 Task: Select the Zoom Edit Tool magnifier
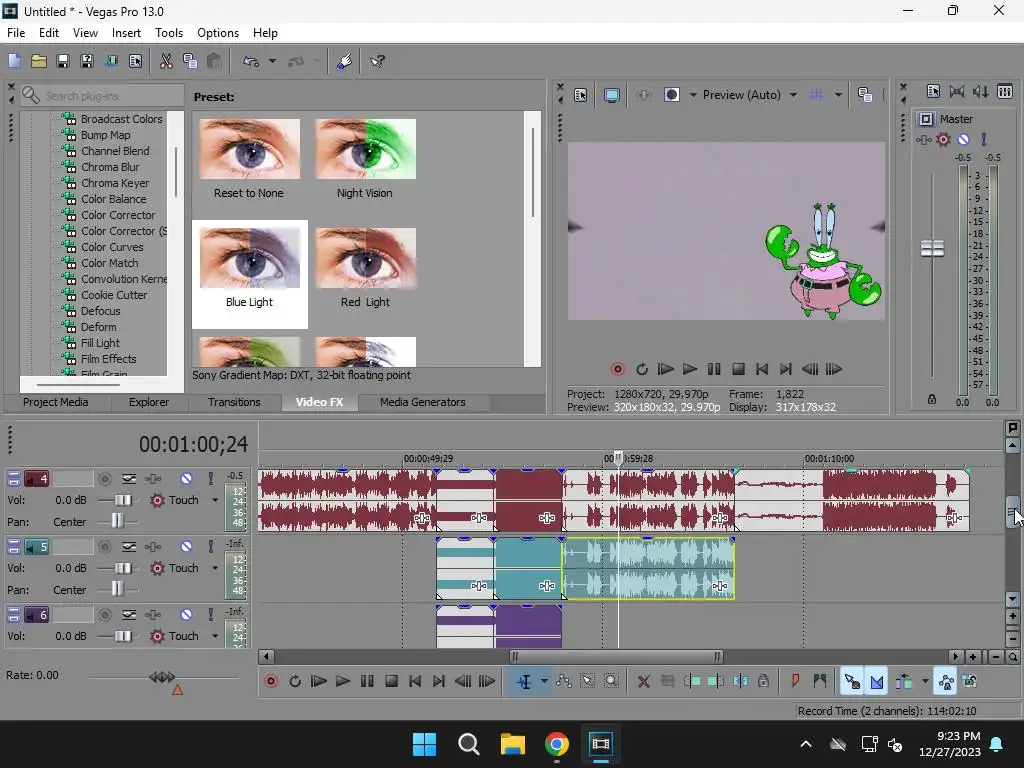click(611, 682)
